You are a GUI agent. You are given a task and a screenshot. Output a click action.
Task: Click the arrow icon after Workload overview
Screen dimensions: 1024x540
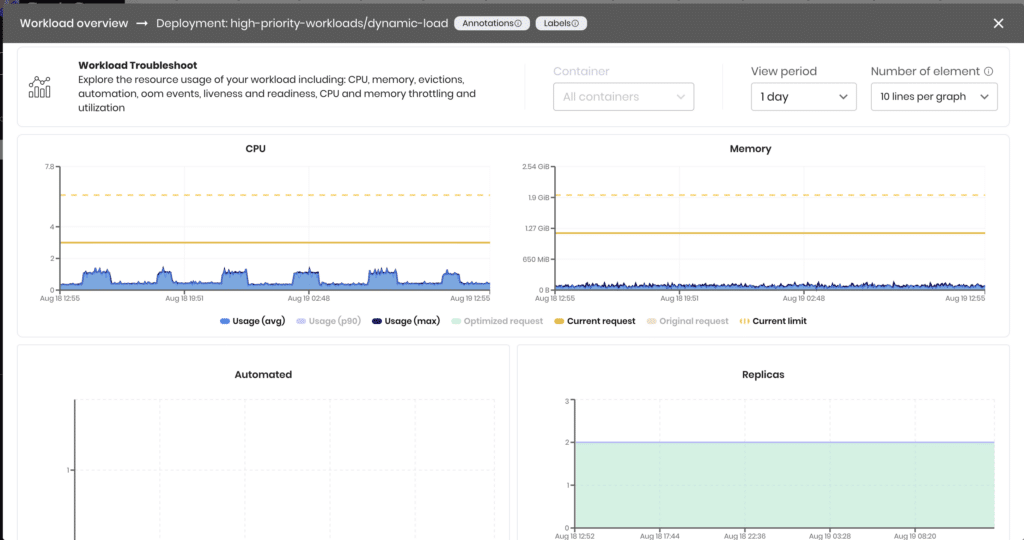pos(142,23)
